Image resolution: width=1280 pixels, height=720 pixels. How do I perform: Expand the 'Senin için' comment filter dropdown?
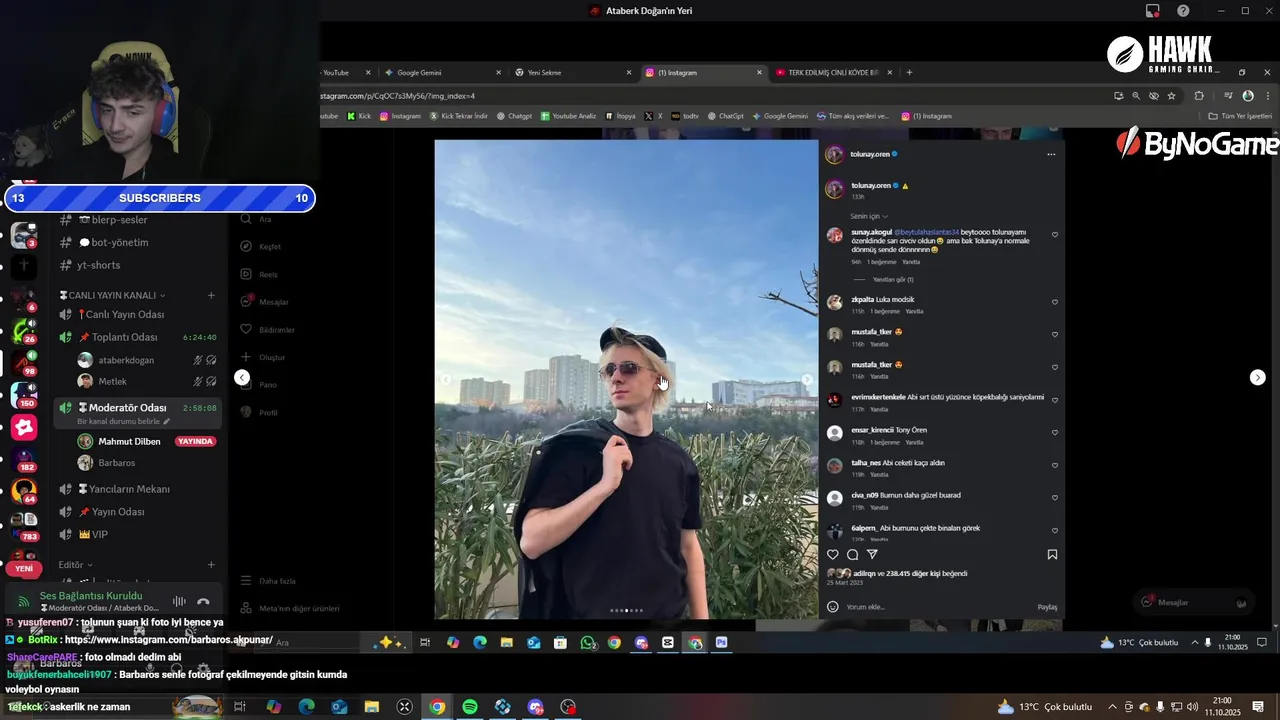(x=869, y=216)
